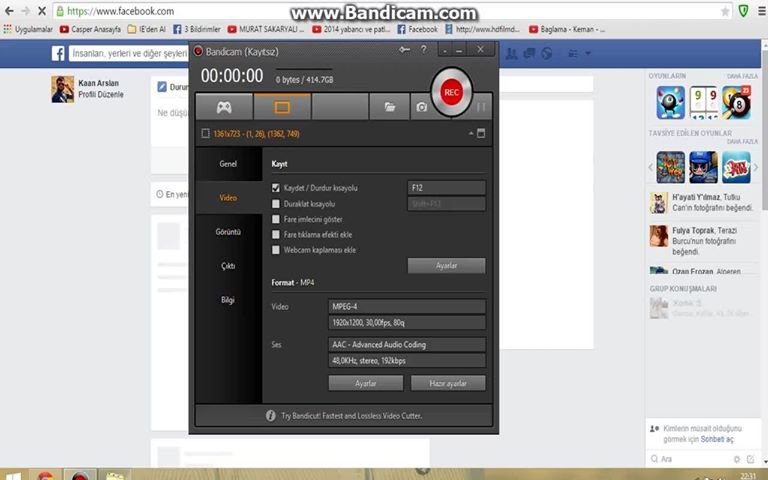This screenshot has height=480, width=768.
Task: Click the MPEG-4 video codec field
Action: 407,307
